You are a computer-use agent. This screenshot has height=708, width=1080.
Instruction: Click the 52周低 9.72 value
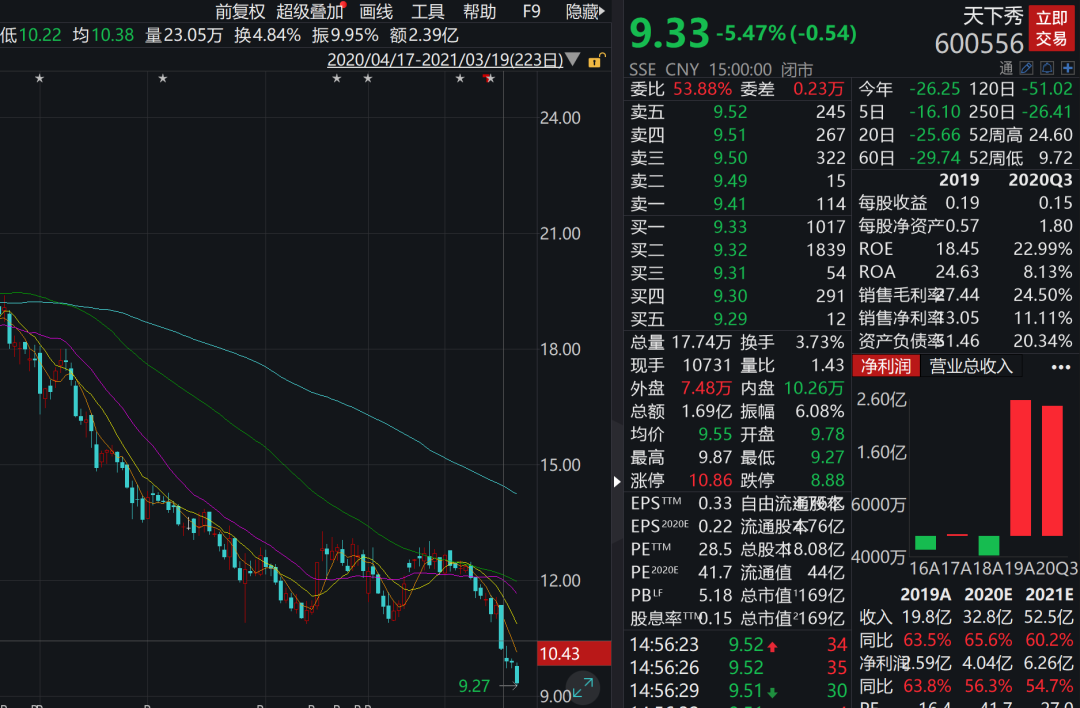(1055, 158)
